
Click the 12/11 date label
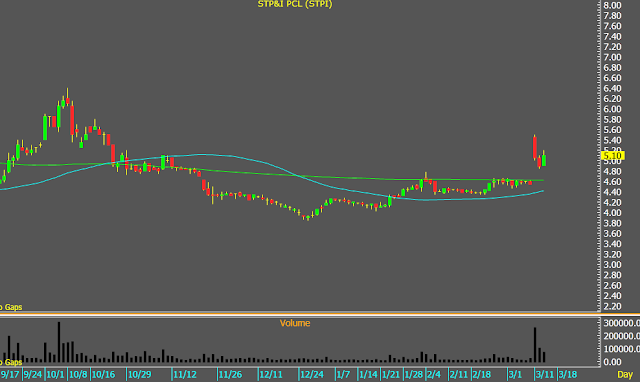coord(271,375)
